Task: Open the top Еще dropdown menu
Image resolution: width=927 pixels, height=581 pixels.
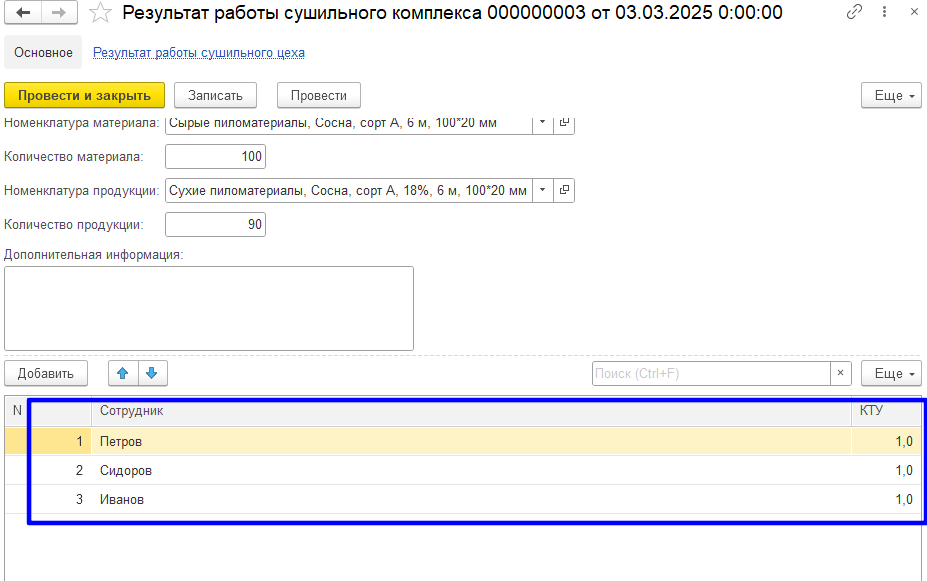Action: point(891,95)
